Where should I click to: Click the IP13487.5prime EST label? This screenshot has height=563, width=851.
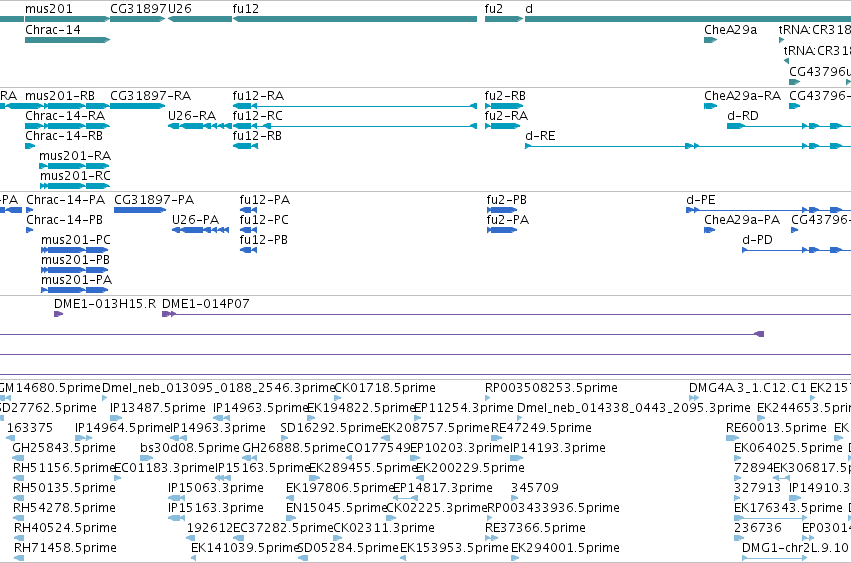point(158,408)
